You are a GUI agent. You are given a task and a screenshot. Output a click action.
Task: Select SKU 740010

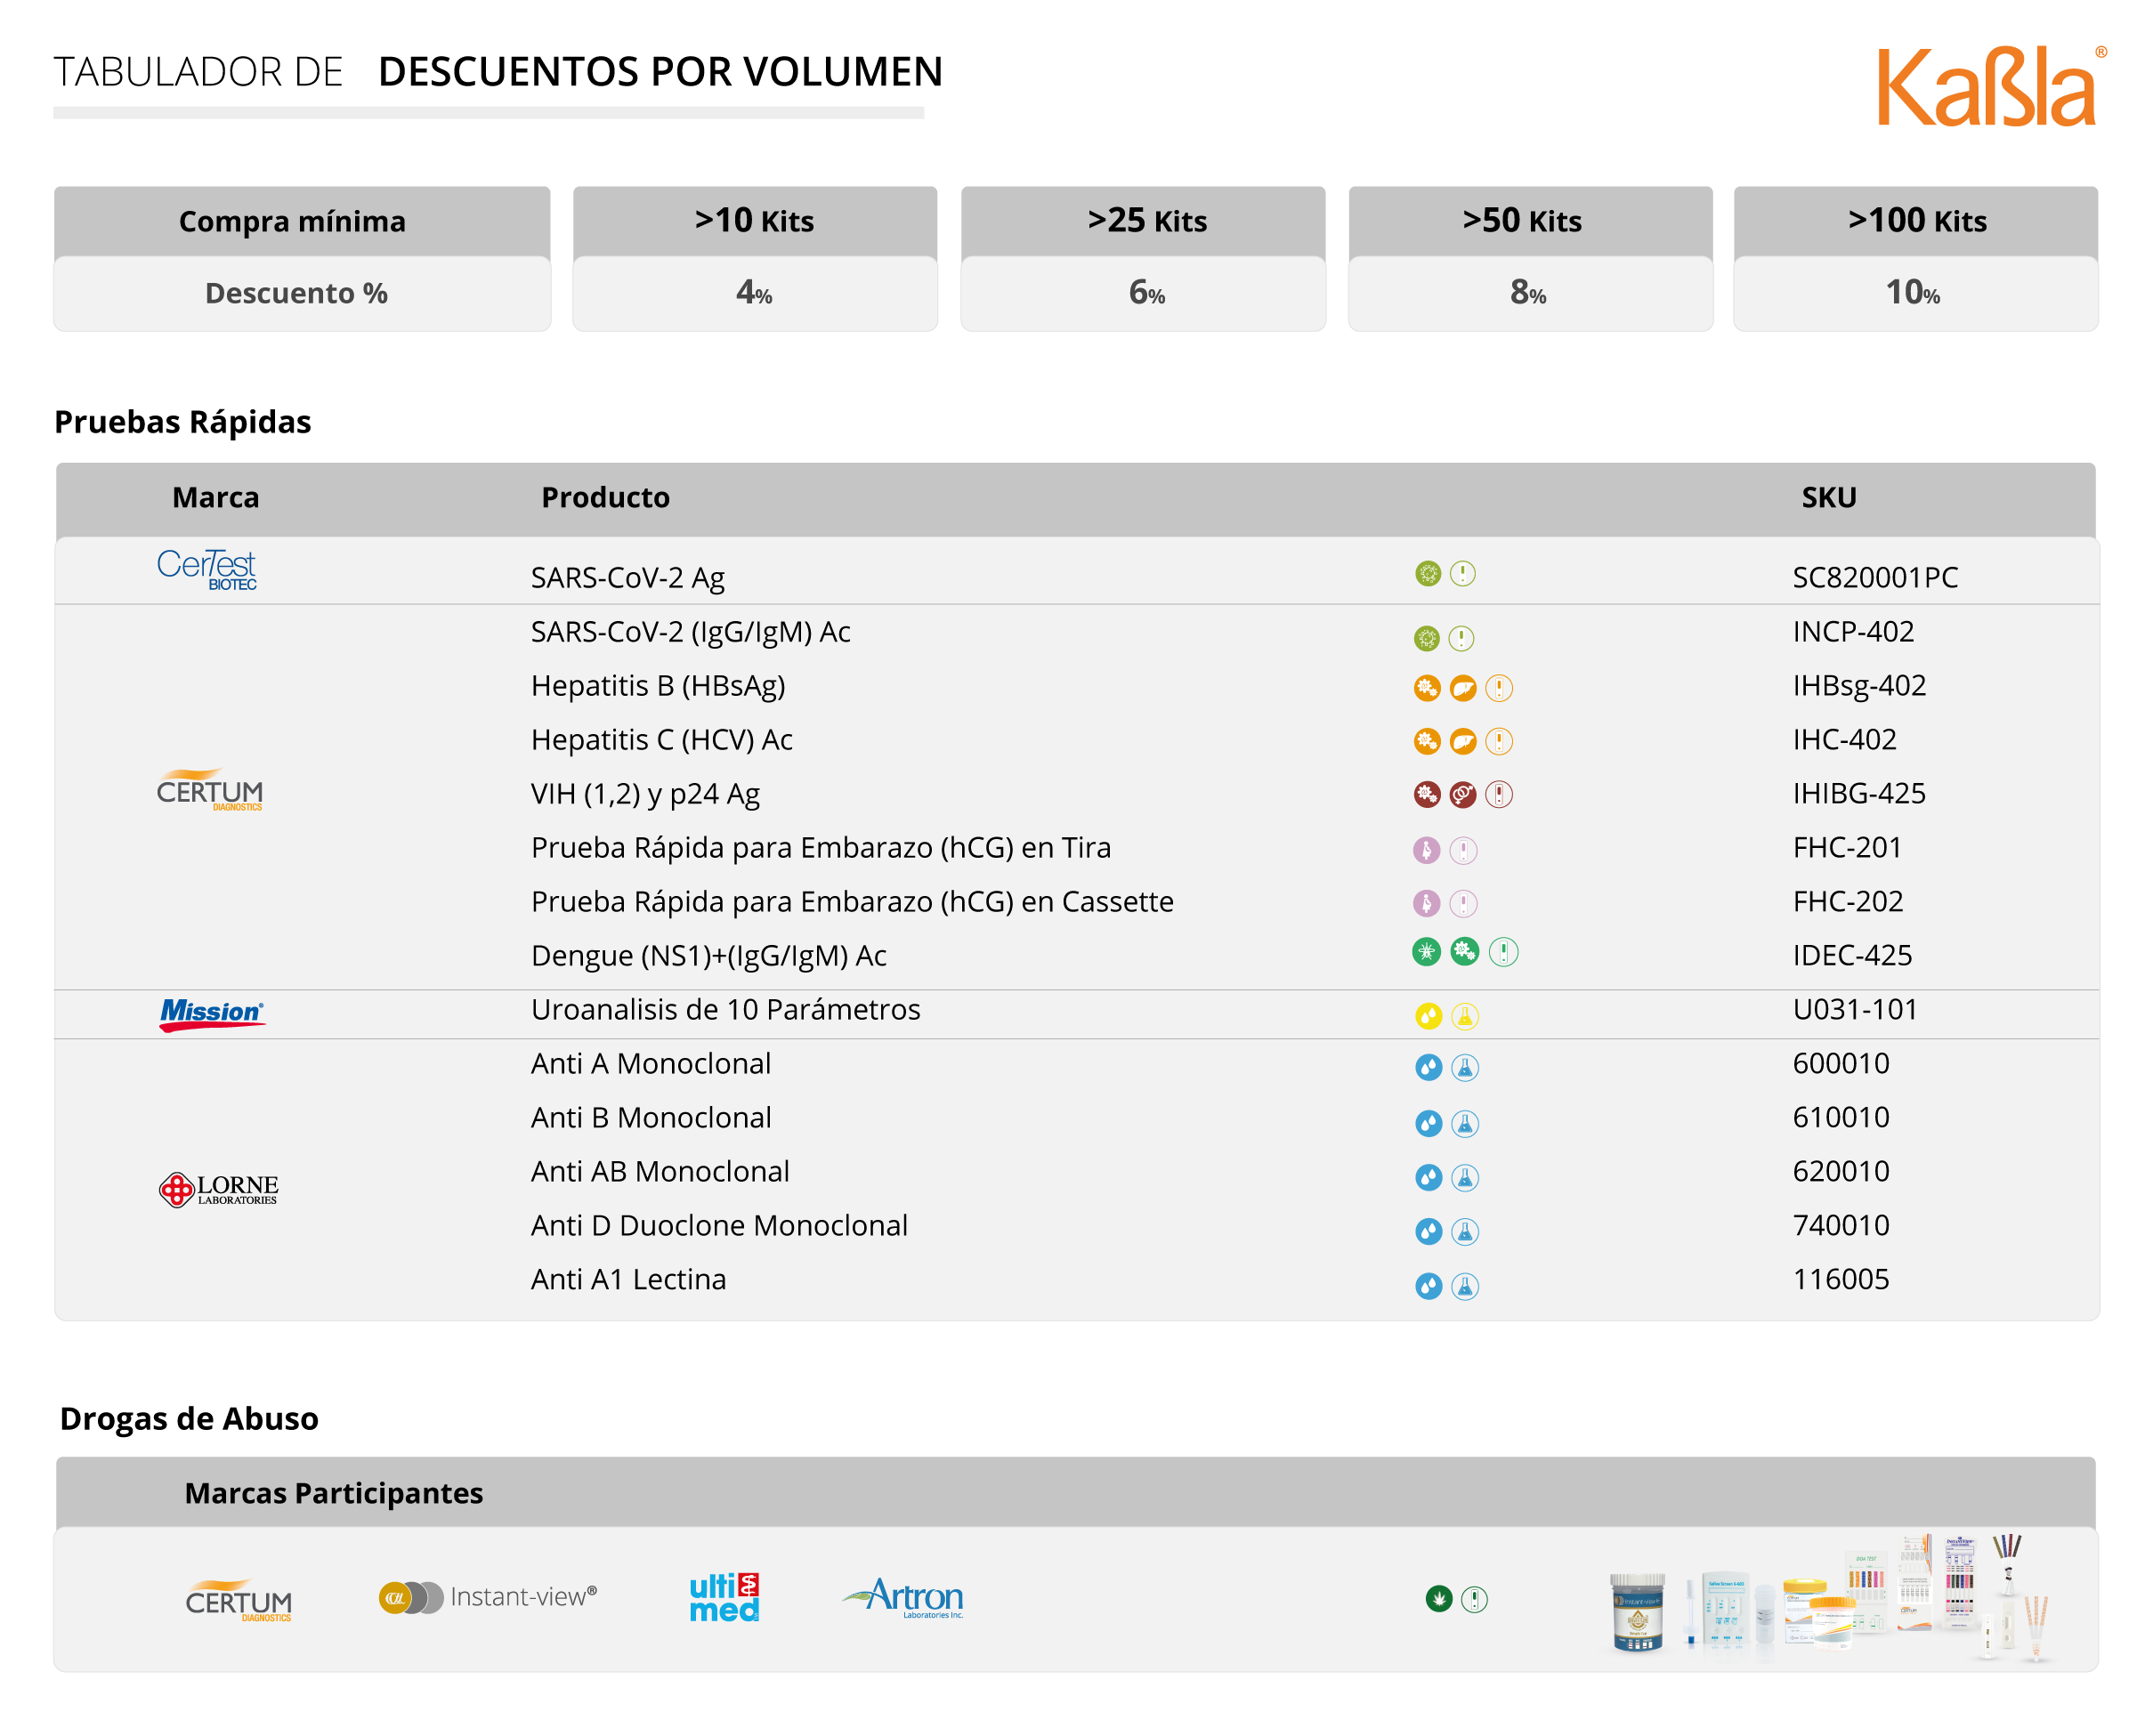tap(1841, 1226)
